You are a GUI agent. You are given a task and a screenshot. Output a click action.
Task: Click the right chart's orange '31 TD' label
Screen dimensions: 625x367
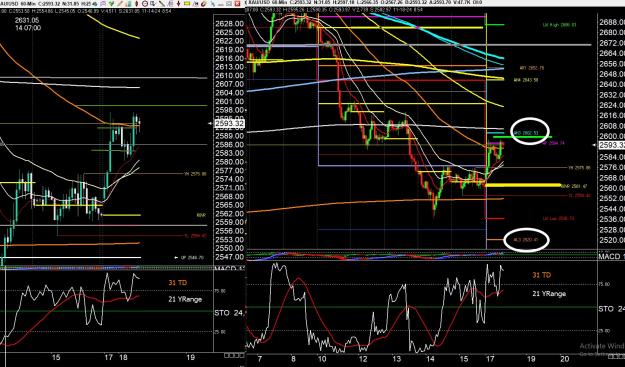pos(542,275)
